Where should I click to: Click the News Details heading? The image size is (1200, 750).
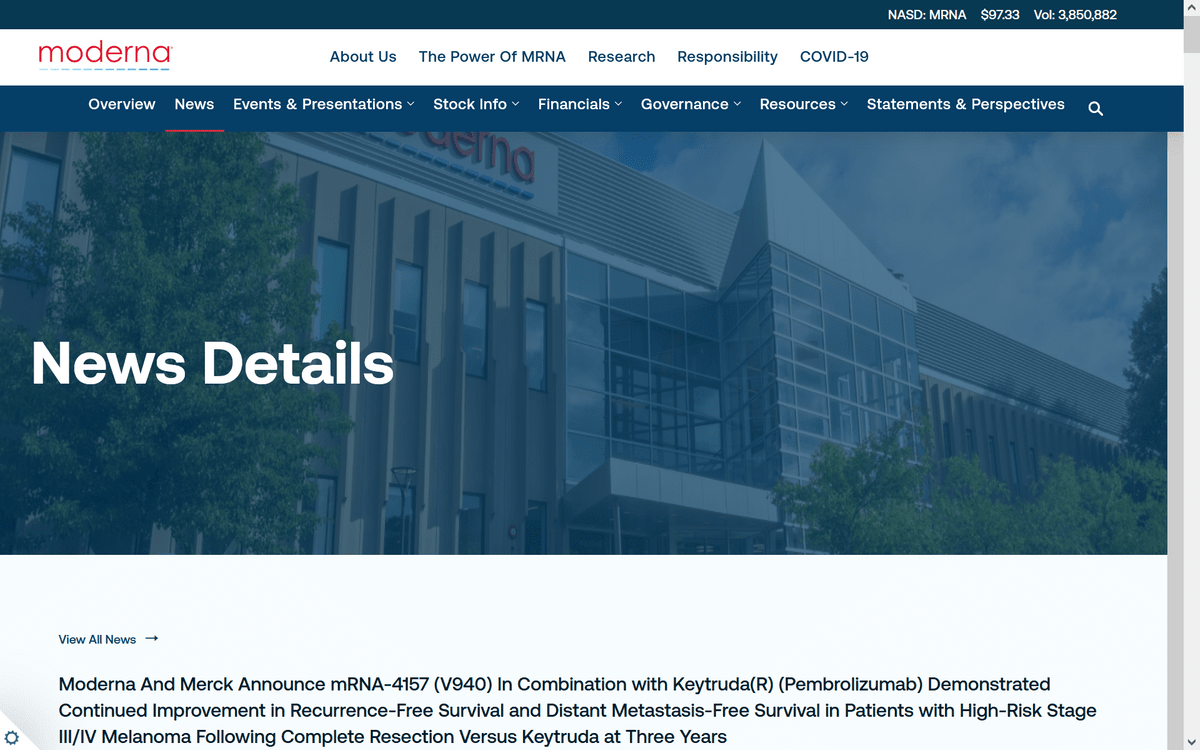(x=213, y=363)
